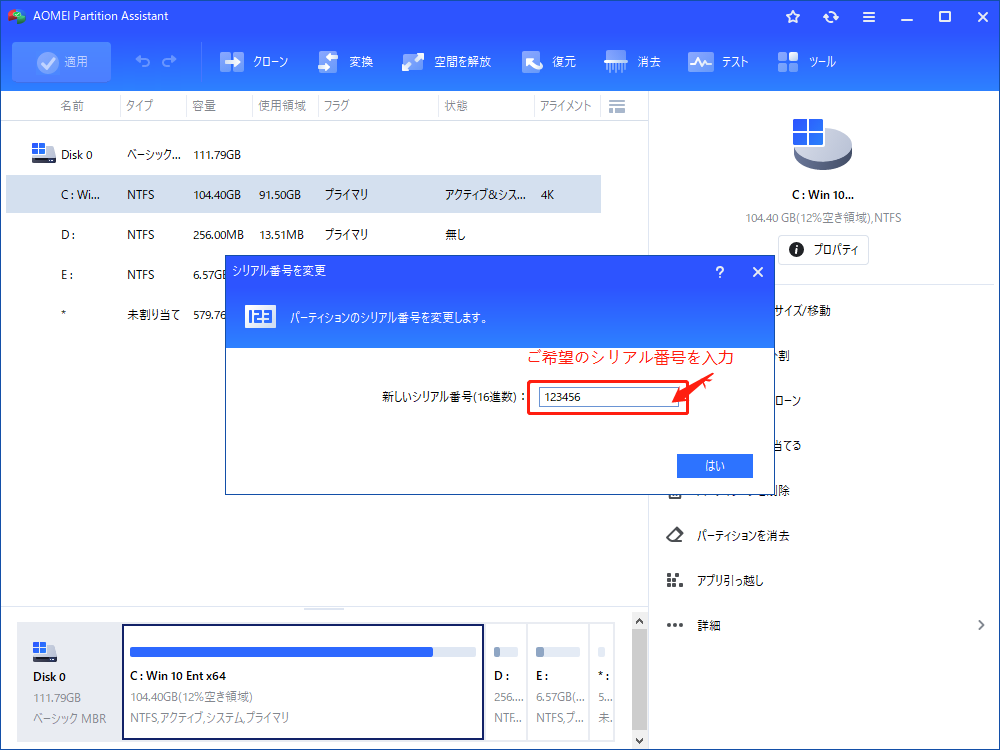Click the 容量 column header
Viewport: 1000px width, 750px height.
[x=204, y=106]
